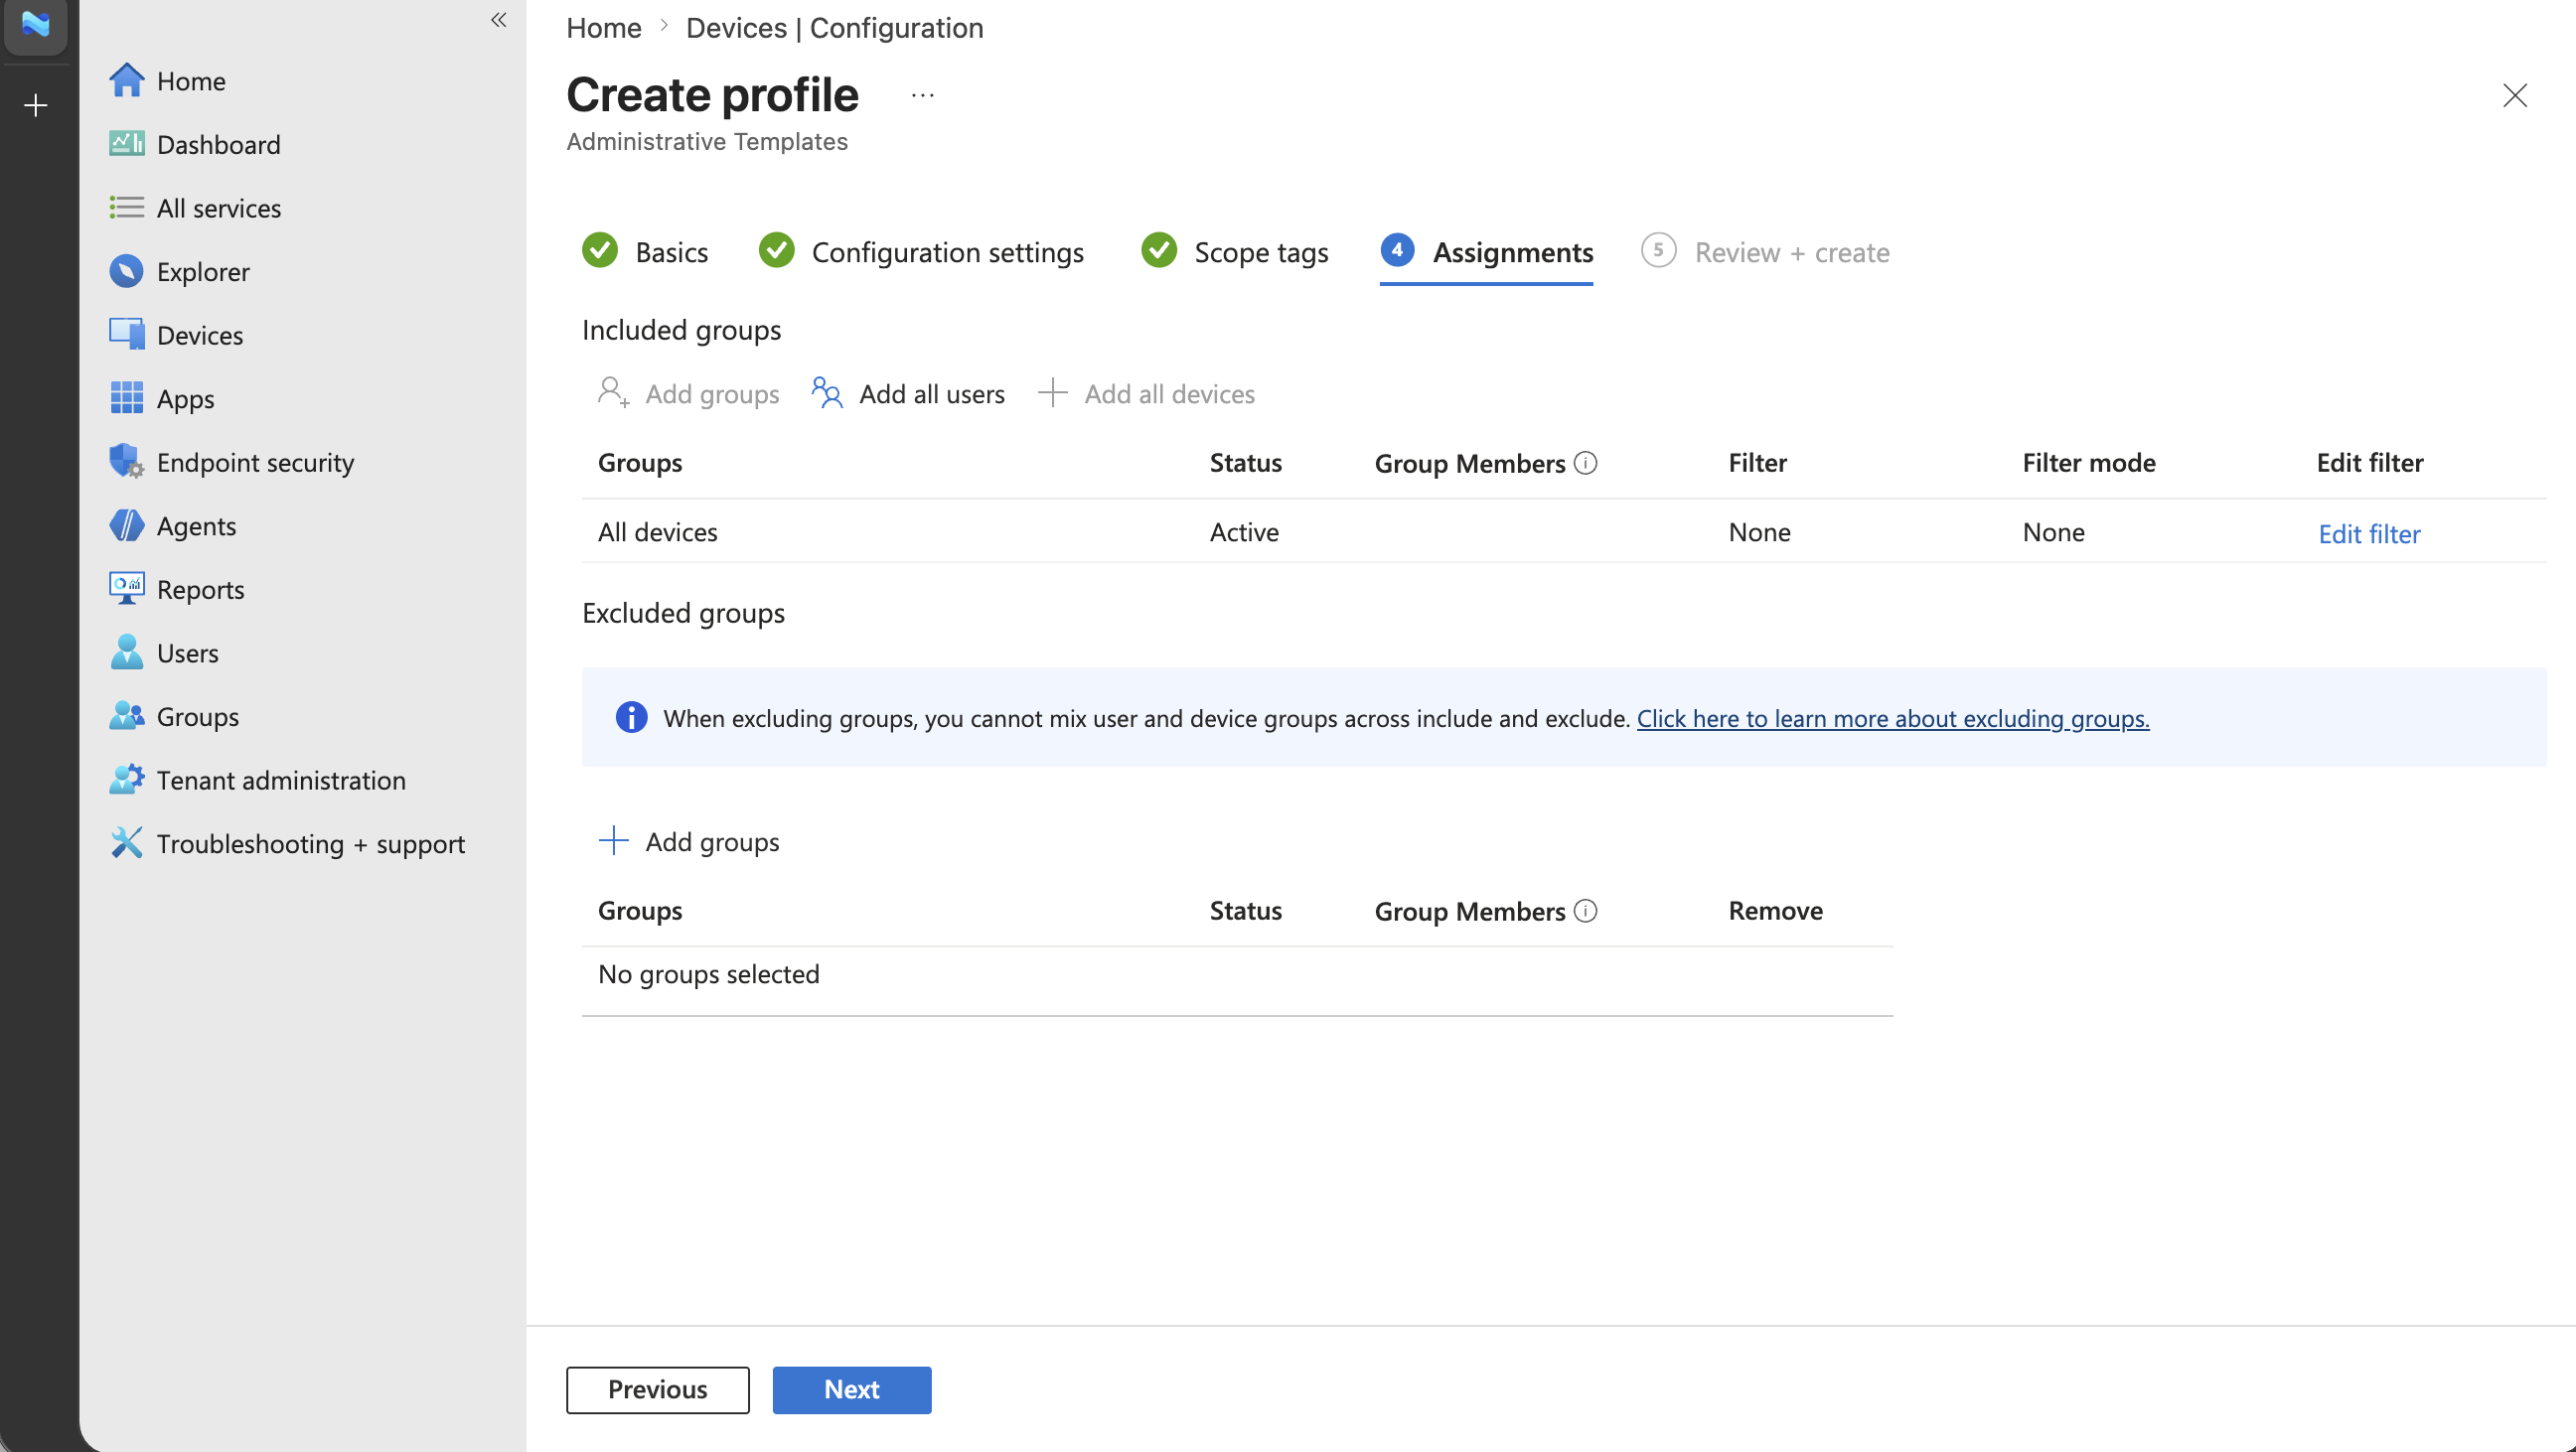Click Group Members info icon in Included groups
The image size is (2576, 1452).
tap(1585, 463)
